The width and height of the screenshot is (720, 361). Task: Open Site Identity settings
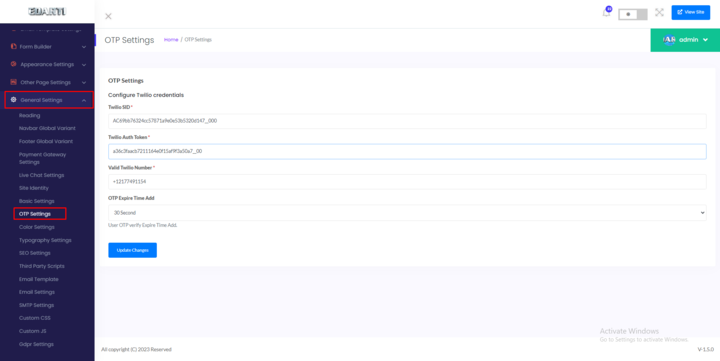(x=34, y=188)
